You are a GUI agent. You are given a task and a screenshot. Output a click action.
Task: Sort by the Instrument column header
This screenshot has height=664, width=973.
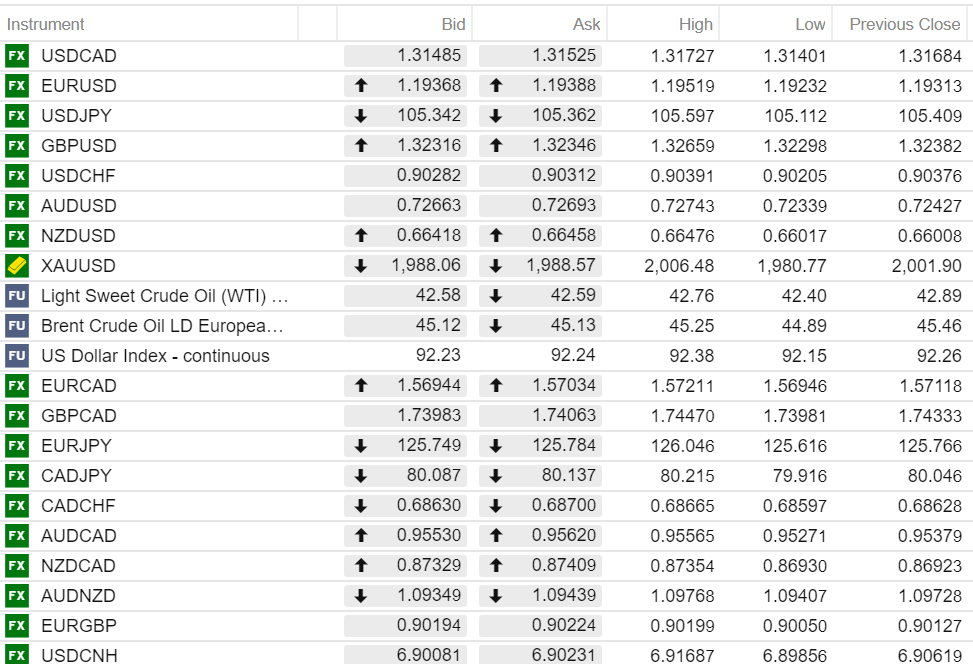tap(46, 24)
